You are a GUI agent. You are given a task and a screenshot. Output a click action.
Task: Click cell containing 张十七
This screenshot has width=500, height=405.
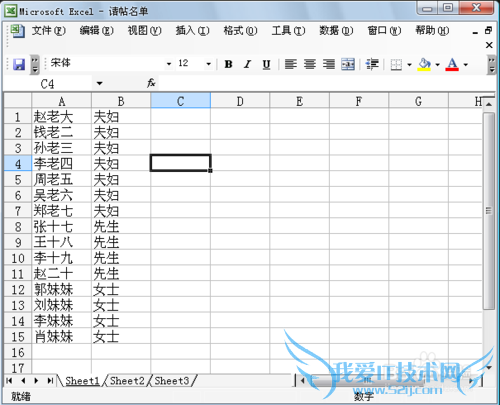click(x=62, y=227)
